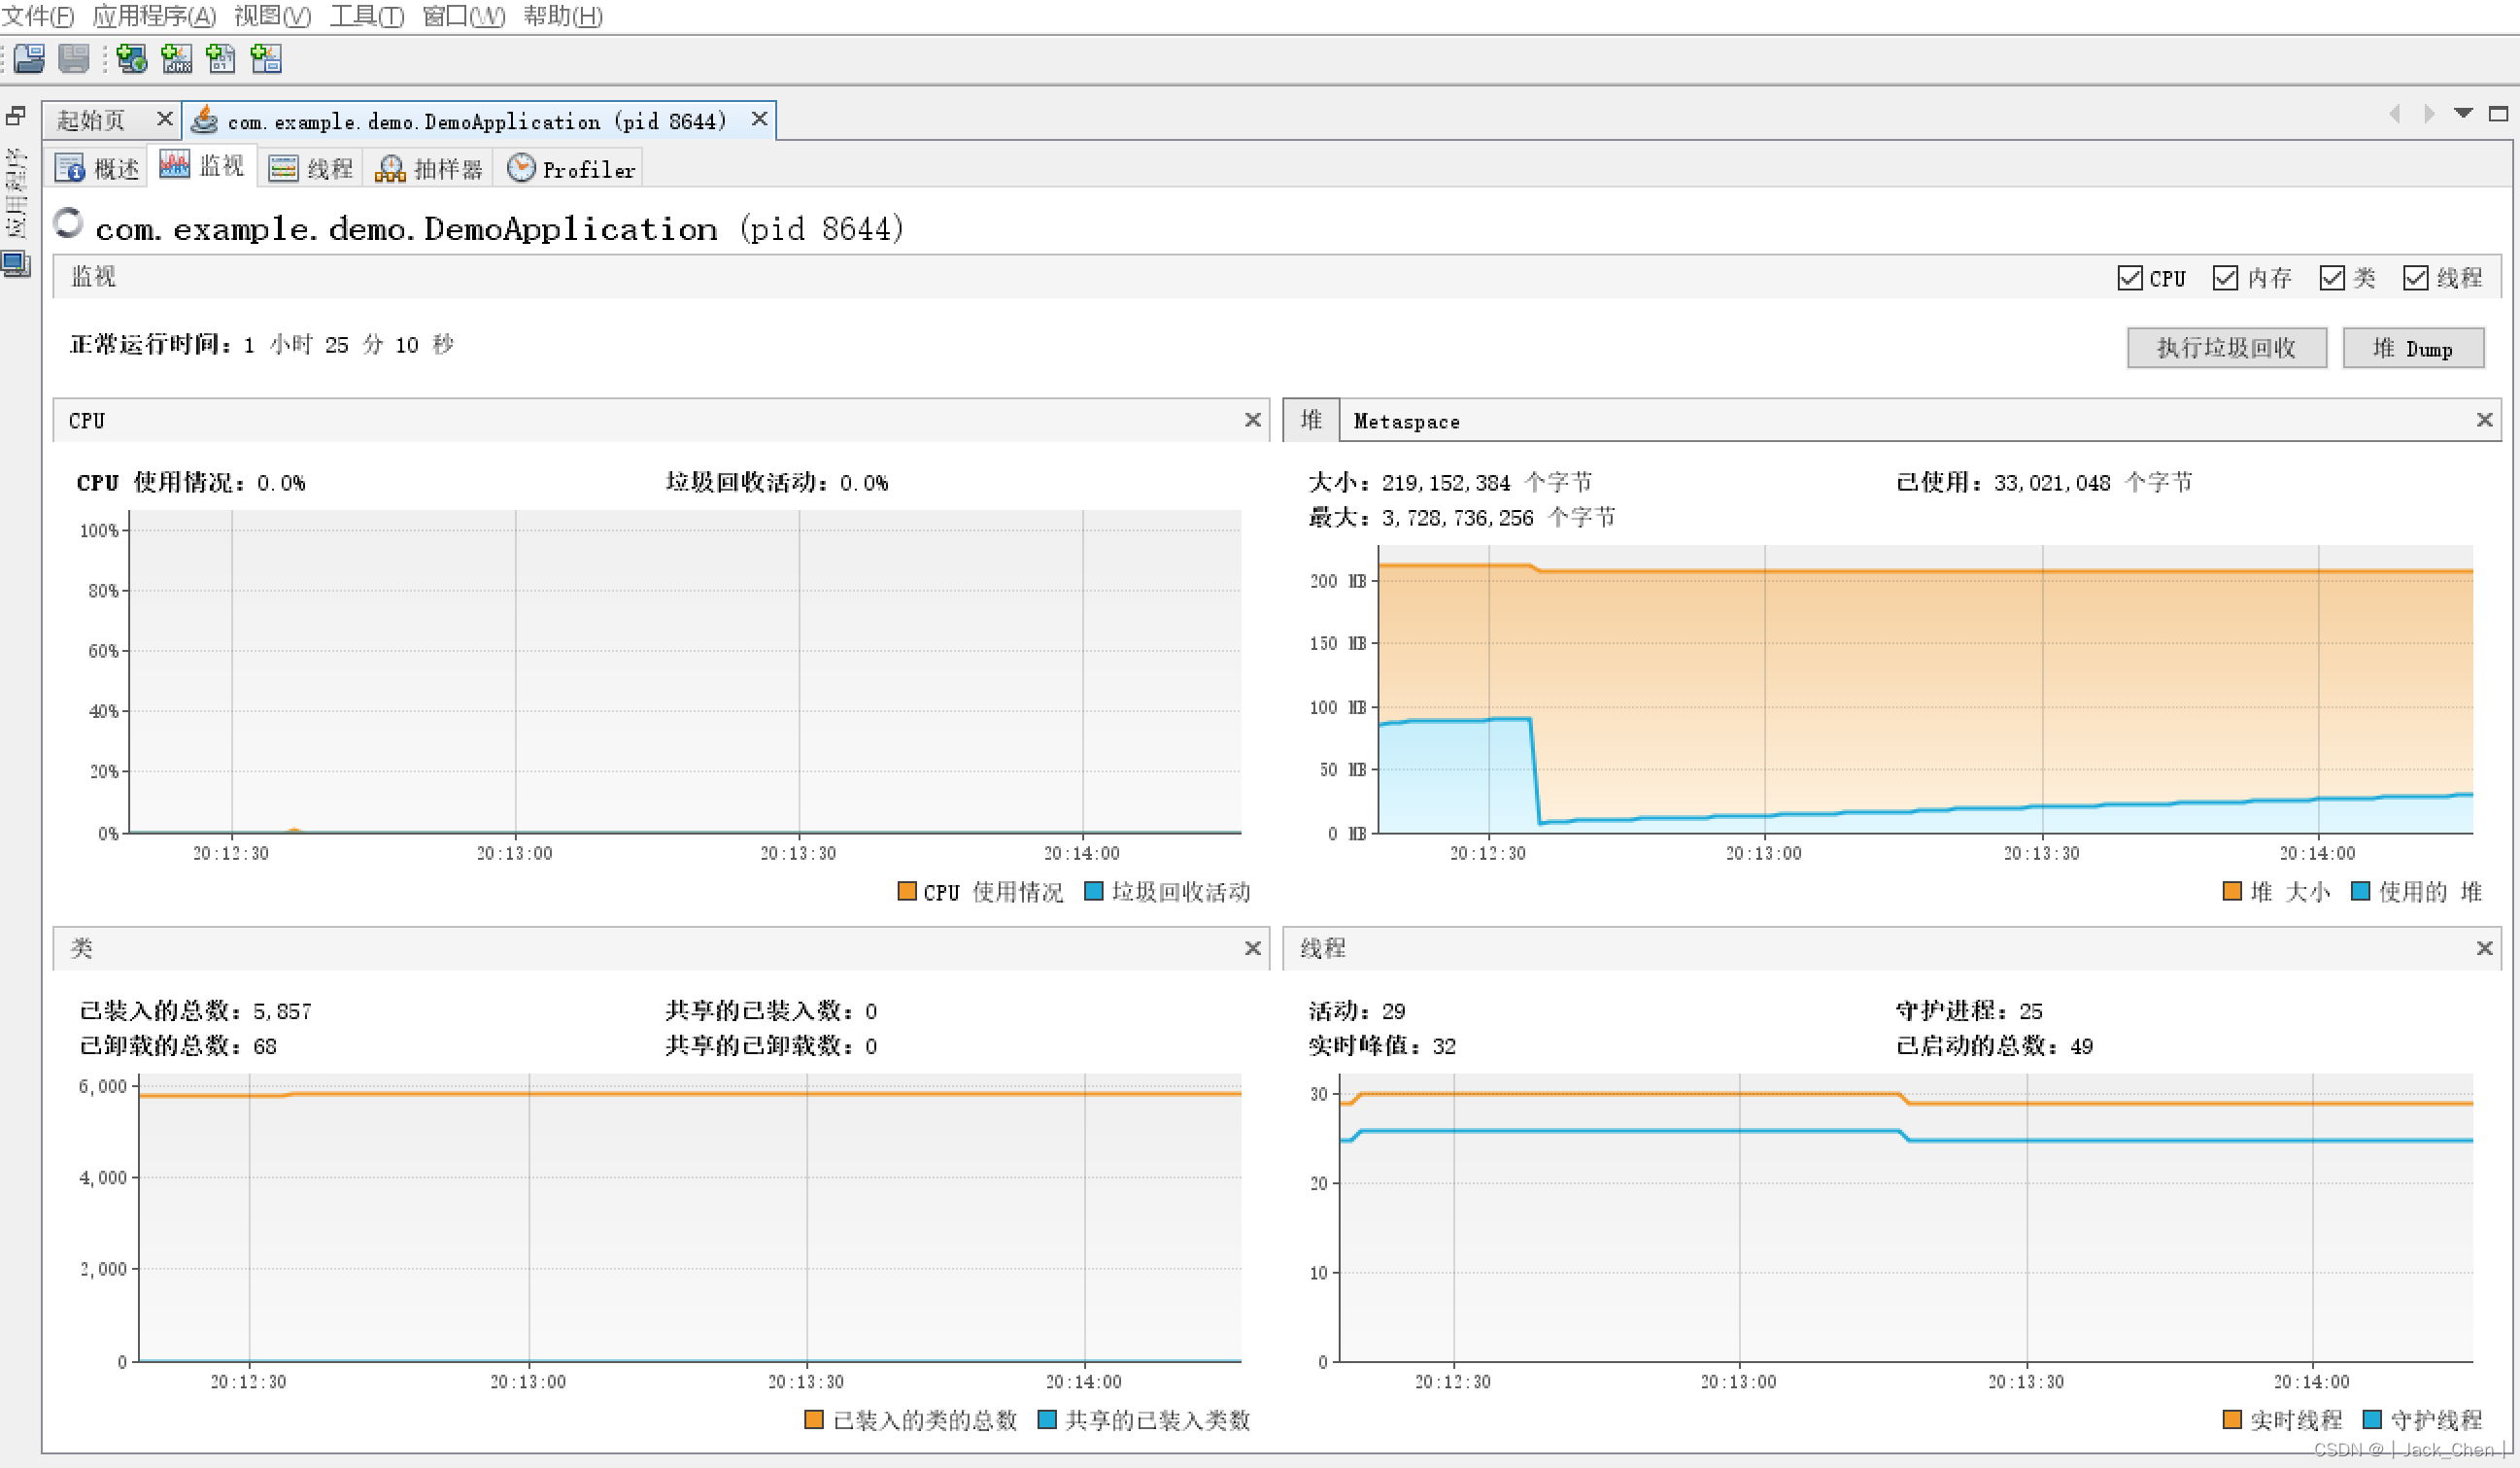Open the 工具 Tools menu
The image size is (2520, 1468).
366,16
